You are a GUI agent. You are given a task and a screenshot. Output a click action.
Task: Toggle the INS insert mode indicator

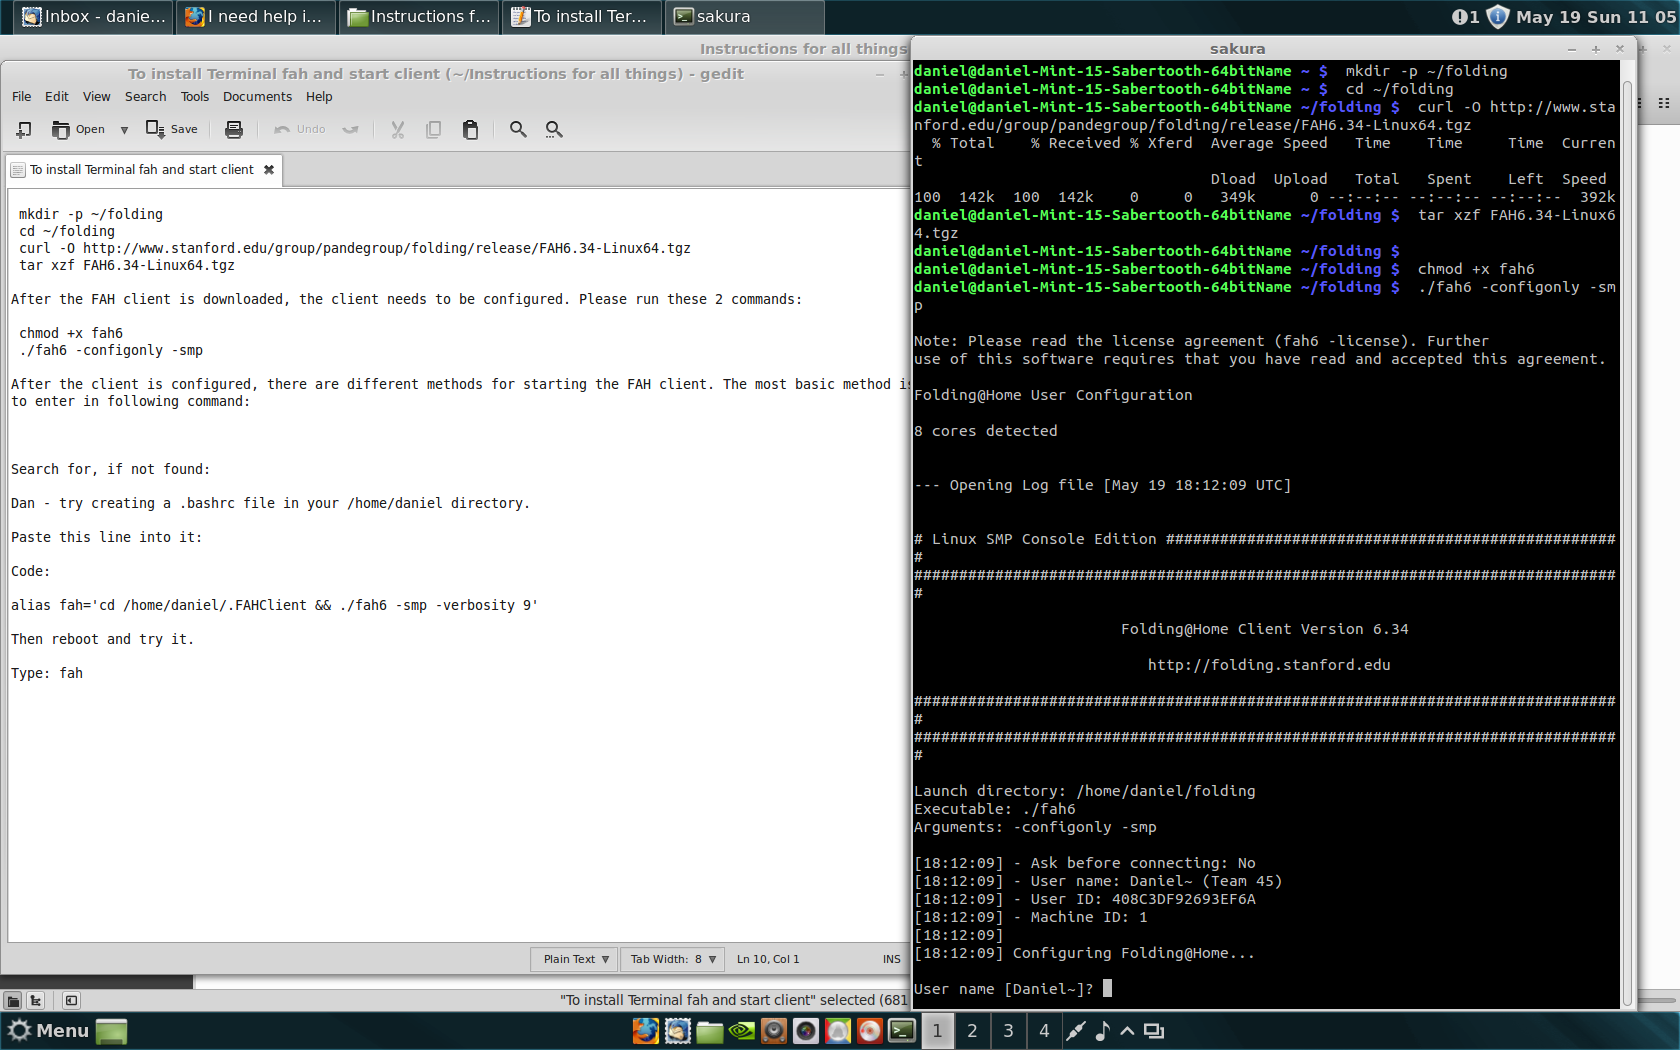pyautogui.click(x=891, y=959)
